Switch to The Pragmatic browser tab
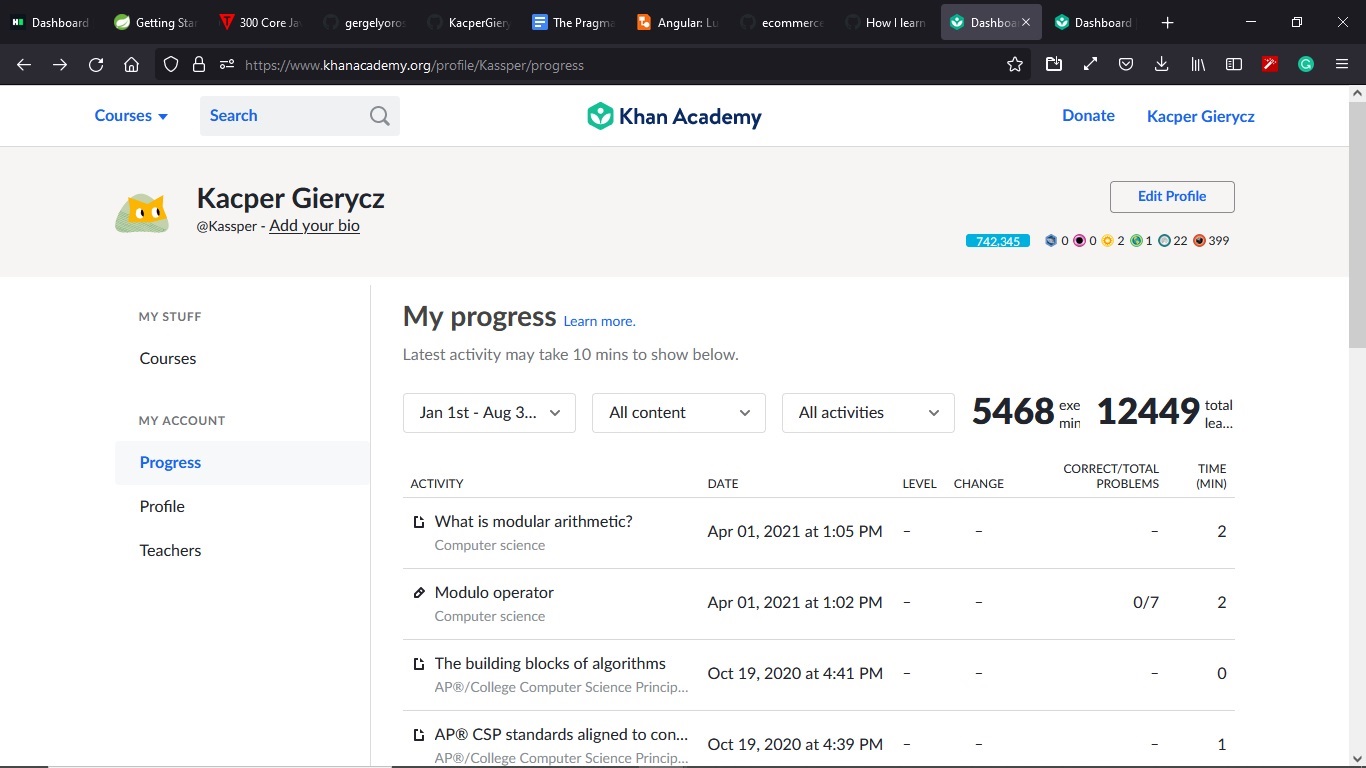 tap(573, 22)
